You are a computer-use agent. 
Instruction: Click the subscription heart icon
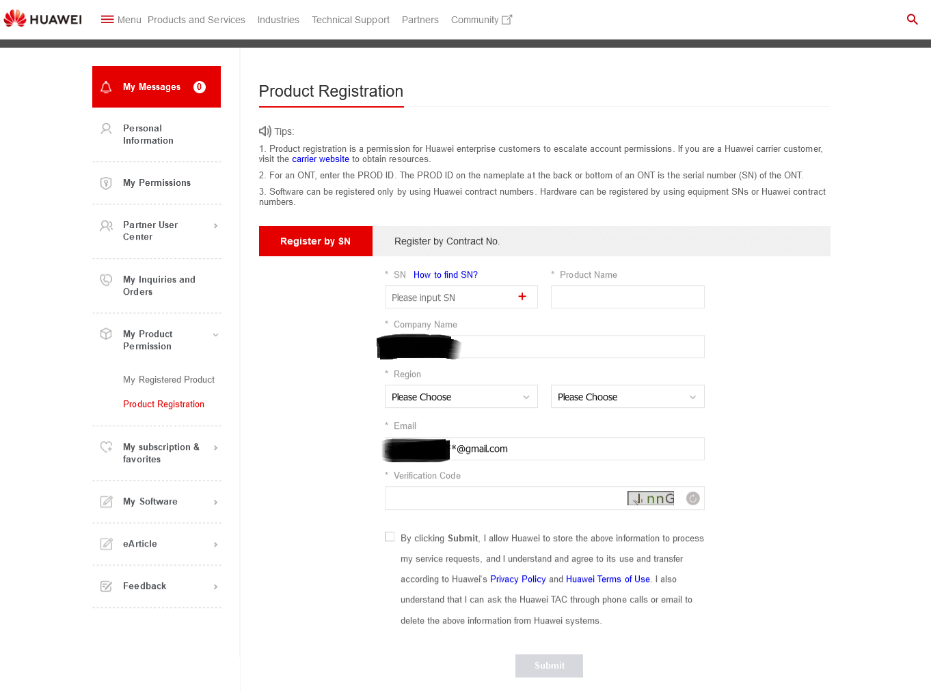106,447
